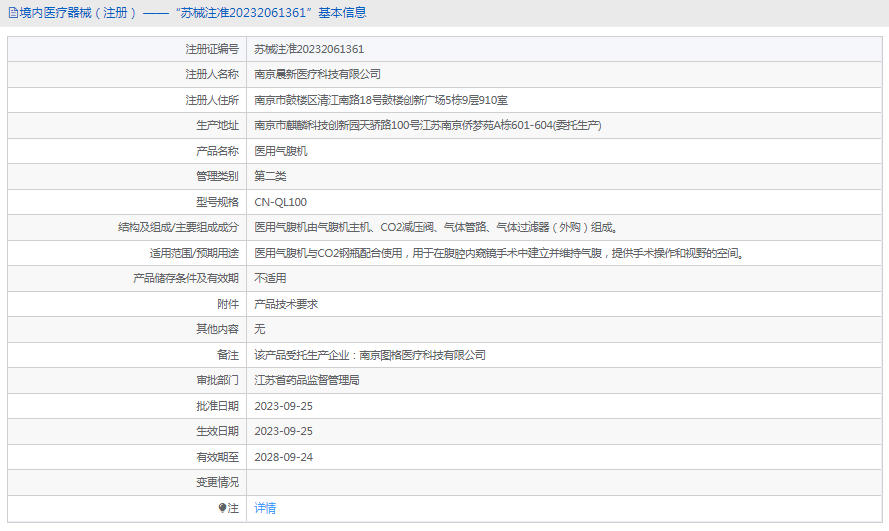Select registrant name 南京晨新医疗科技有限公司
Image resolution: width=889 pixels, height=531 pixels.
point(318,74)
